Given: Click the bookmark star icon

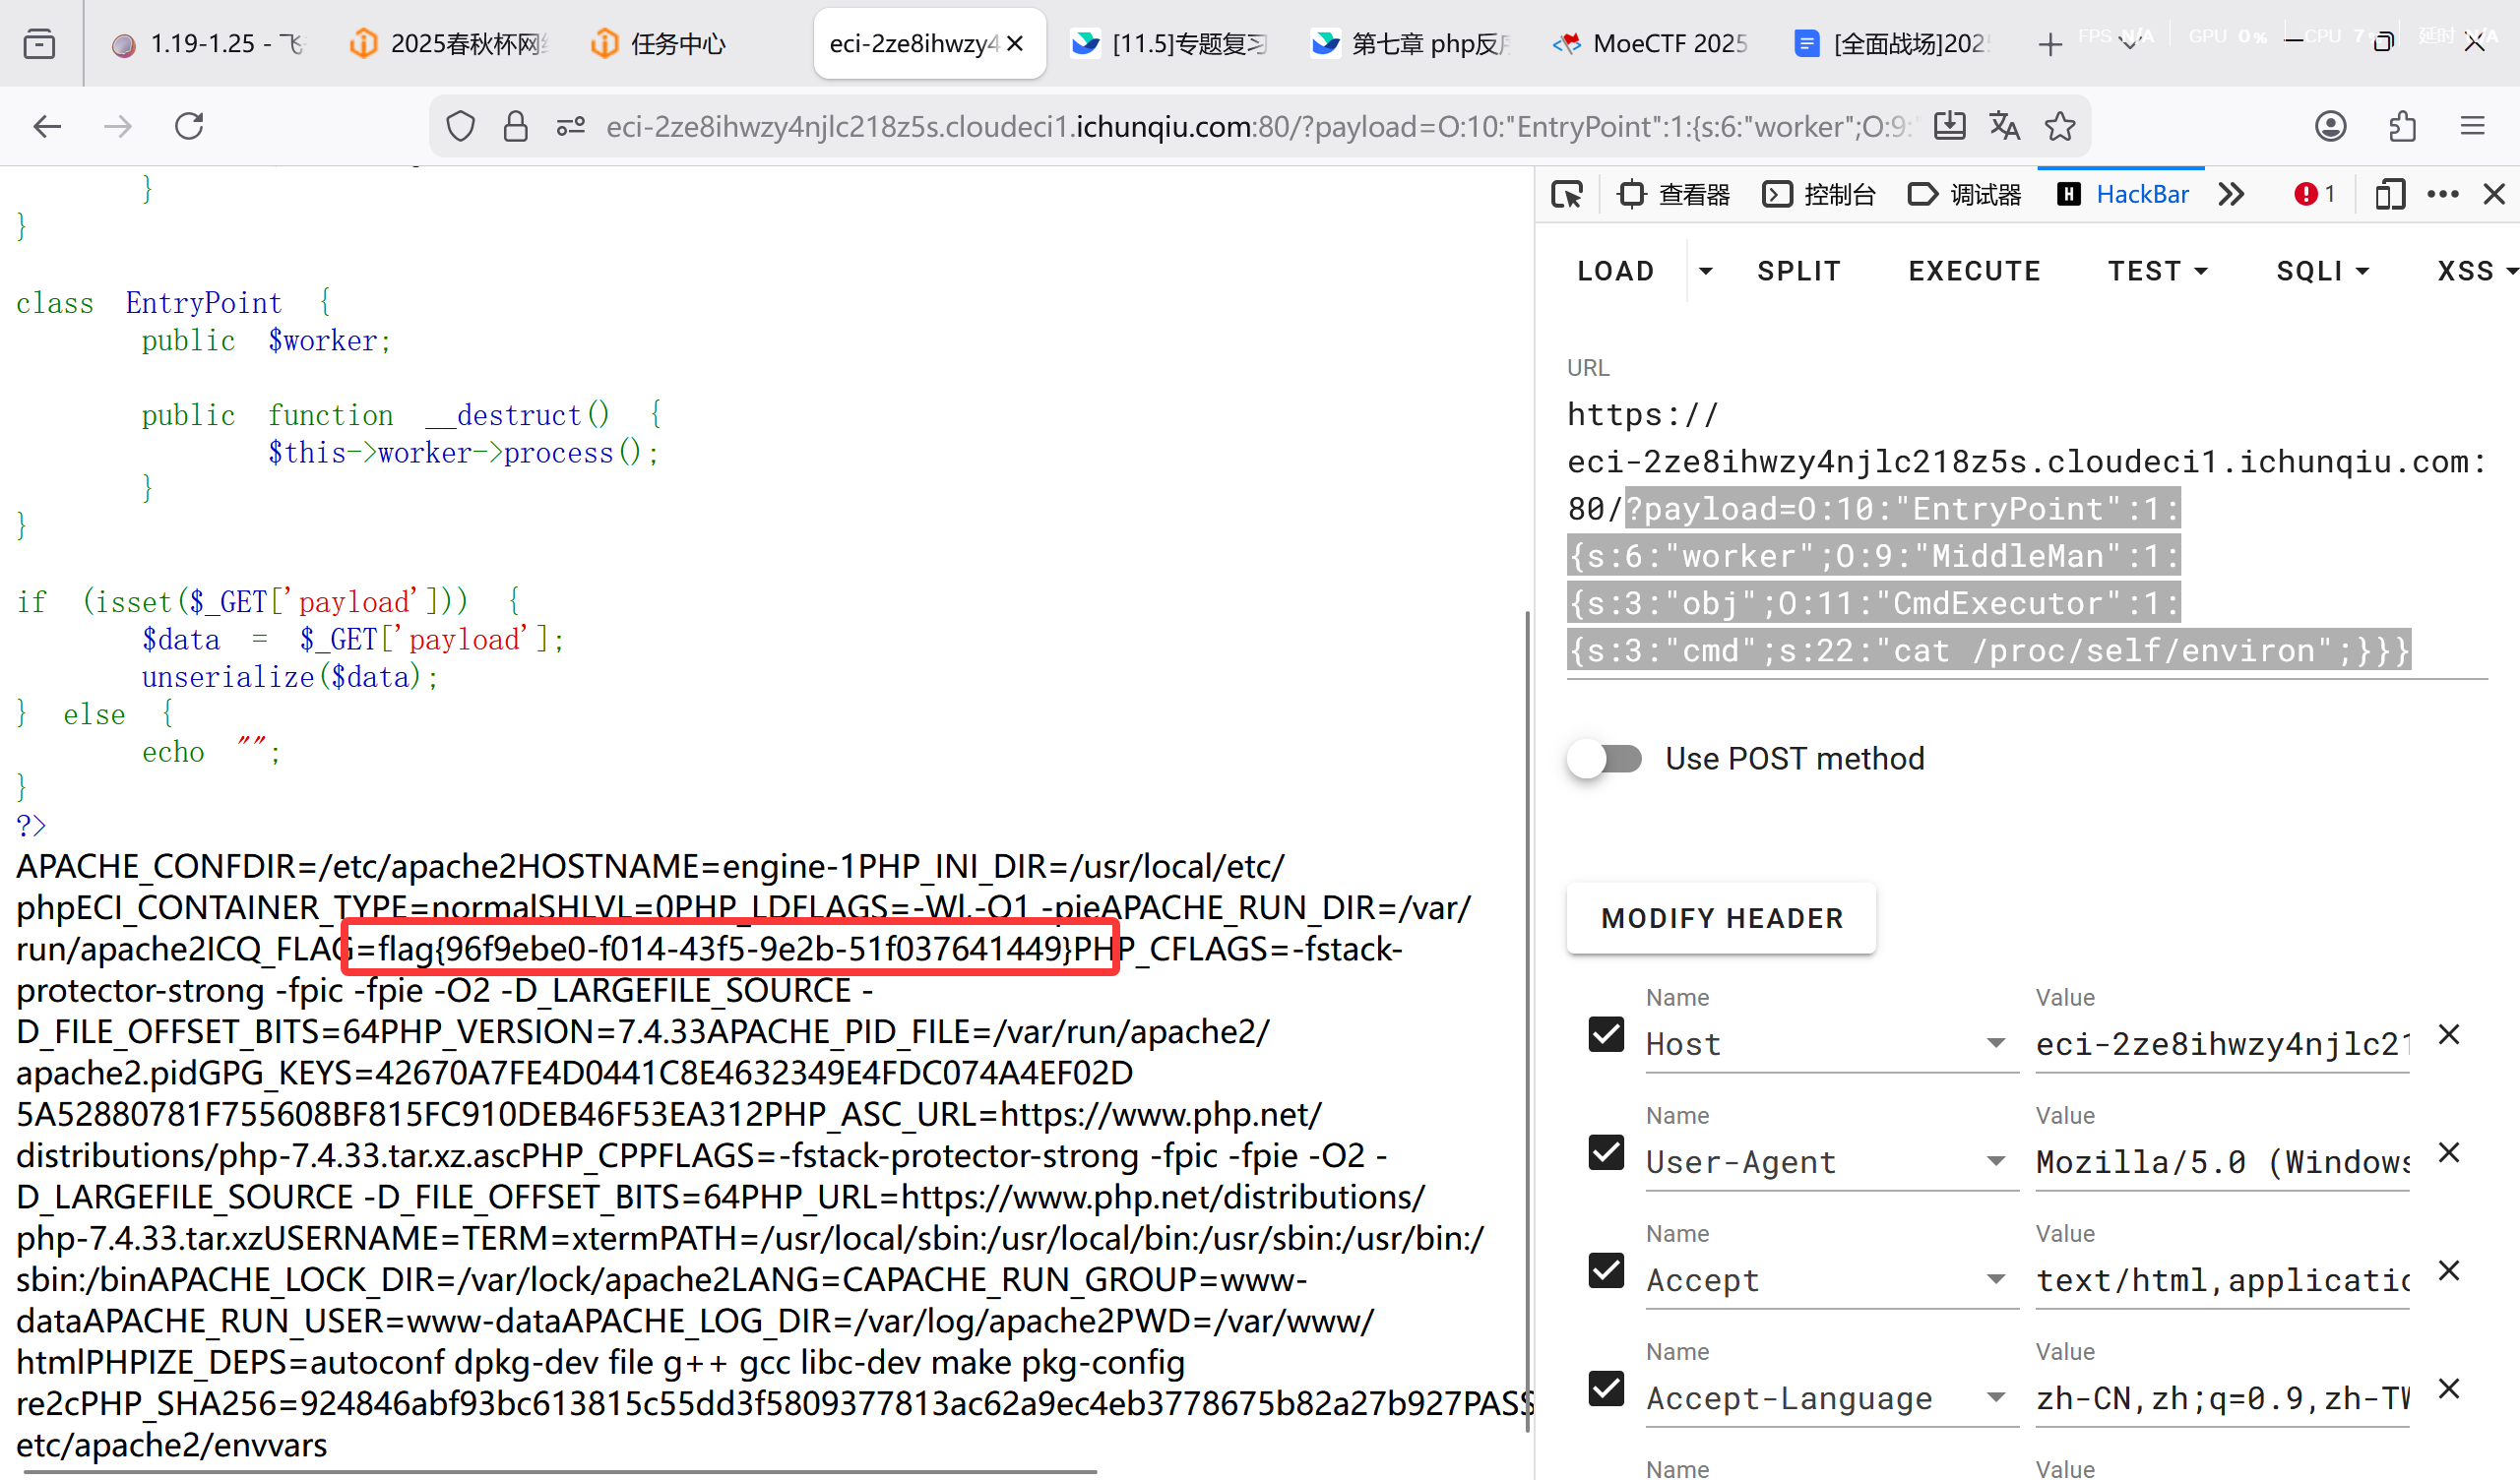Looking at the screenshot, I should (2060, 127).
